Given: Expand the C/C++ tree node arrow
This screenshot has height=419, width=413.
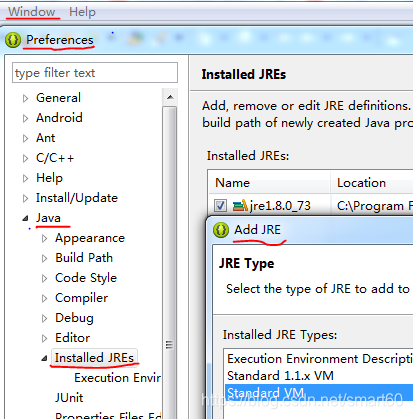Looking at the screenshot, I should point(25,158).
